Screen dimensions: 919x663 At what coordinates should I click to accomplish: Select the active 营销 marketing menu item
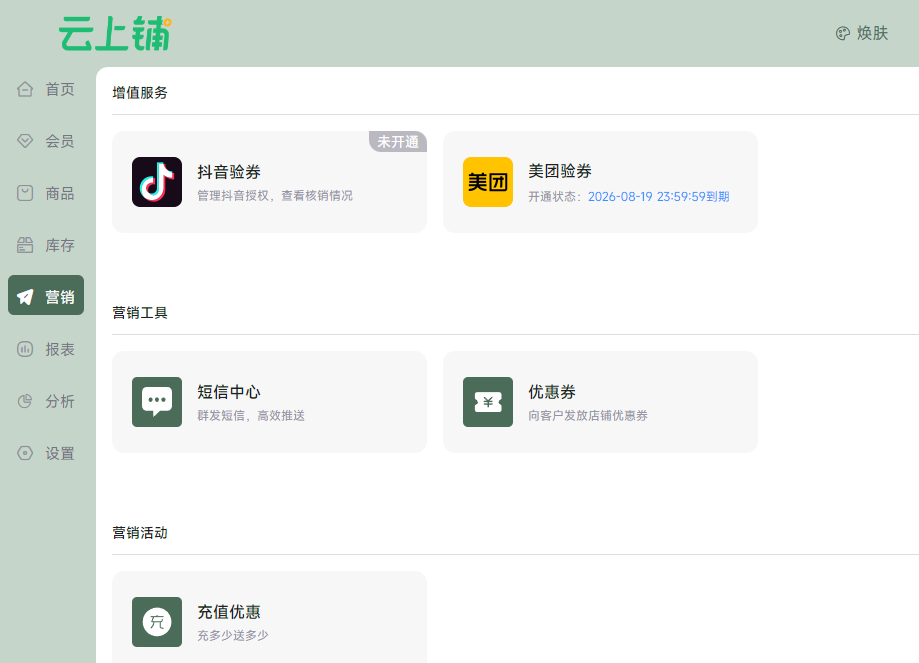[46, 296]
